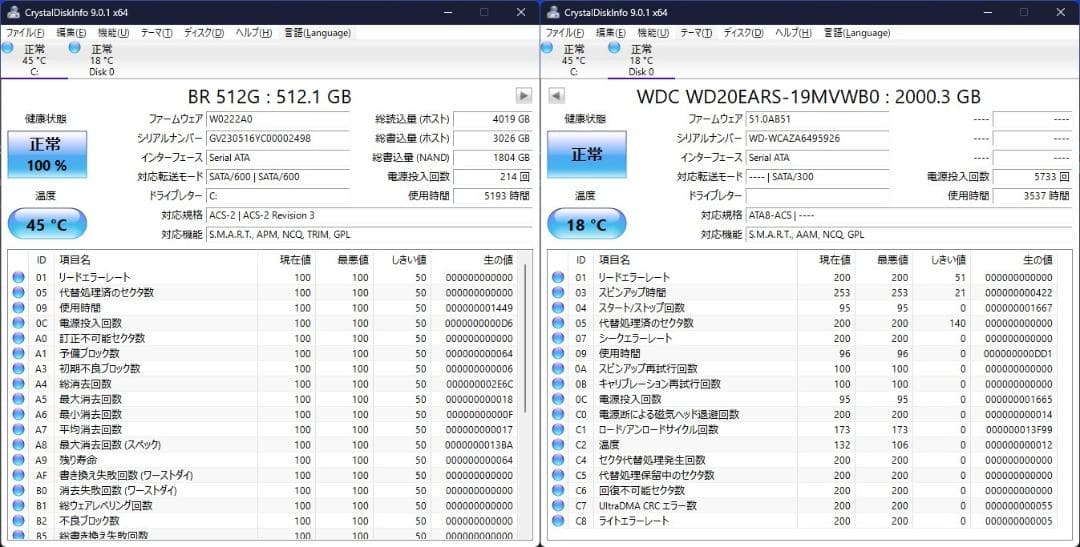Select C: disk tab in right window
The image size is (1080, 547).
click(573, 60)
